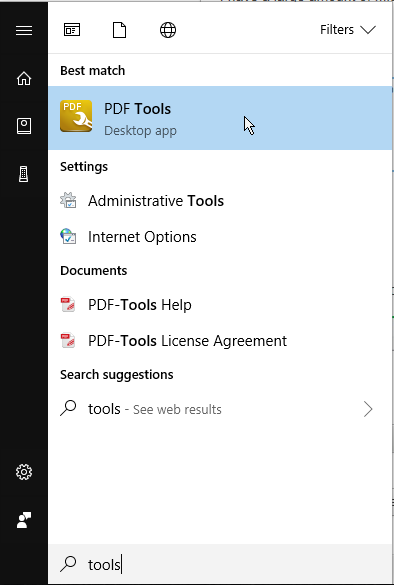Click the Search suggestions heading
This screenshot has width=394, height=585.
117,375
